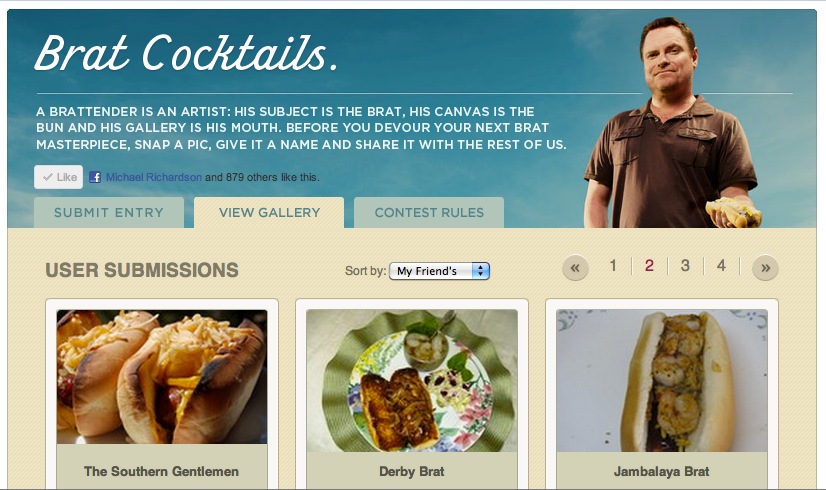
Task: Open The Southern Gentlemen brat photo
Action: [162, 377]
